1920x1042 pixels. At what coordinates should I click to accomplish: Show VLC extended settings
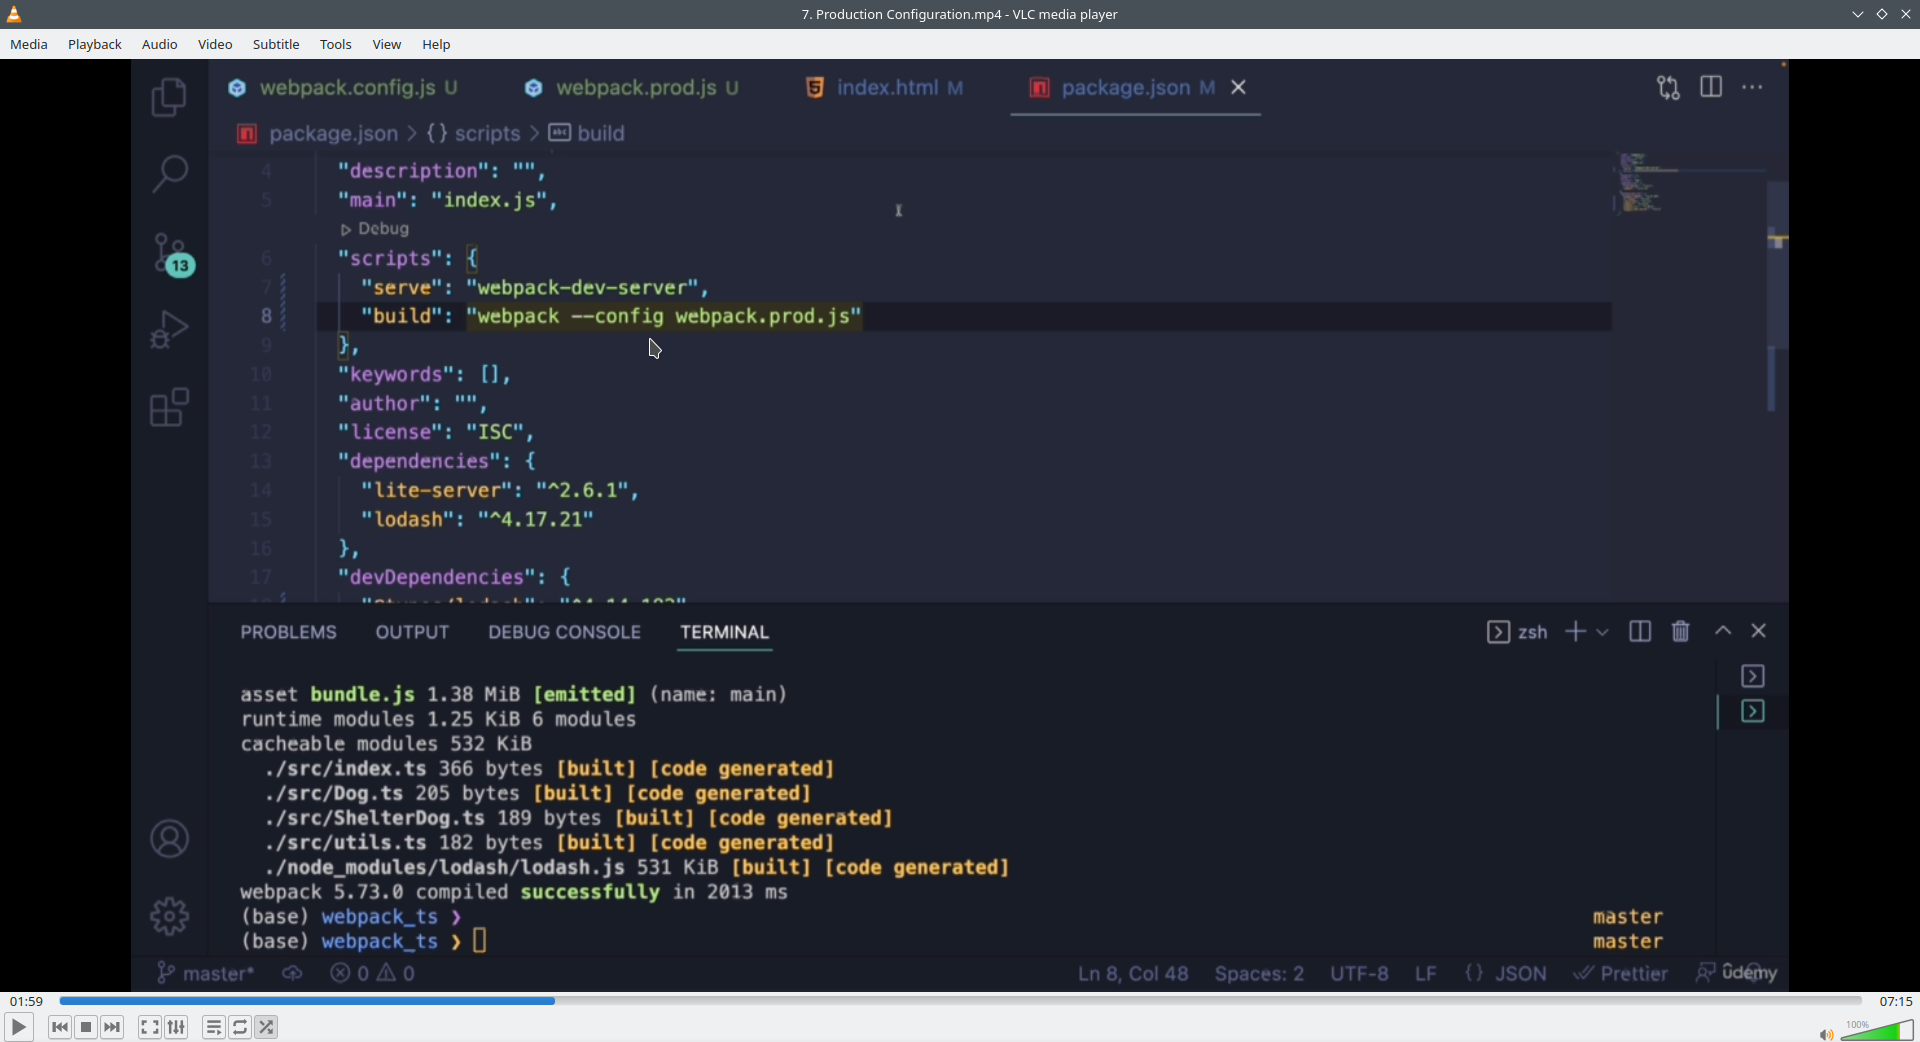coord(176,1027)
